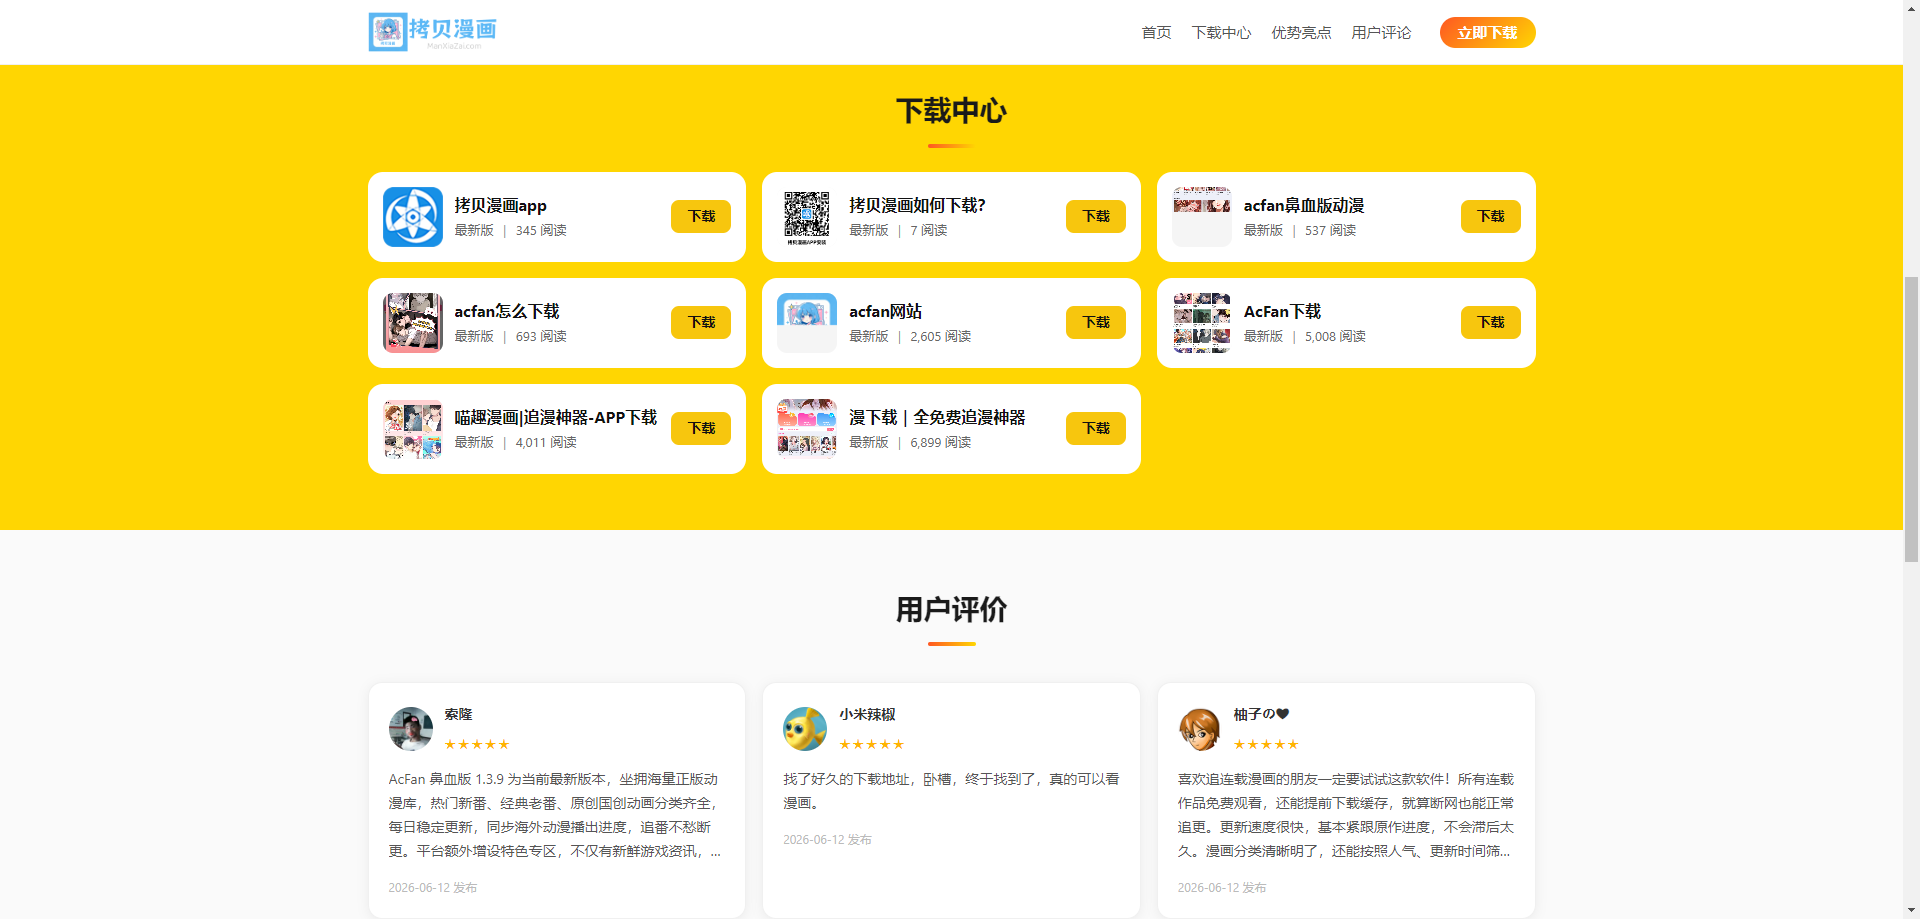Click the 5,008 阅读 count text
This screenshot has width=1920, height=919.
click(x=1335, y=337)
